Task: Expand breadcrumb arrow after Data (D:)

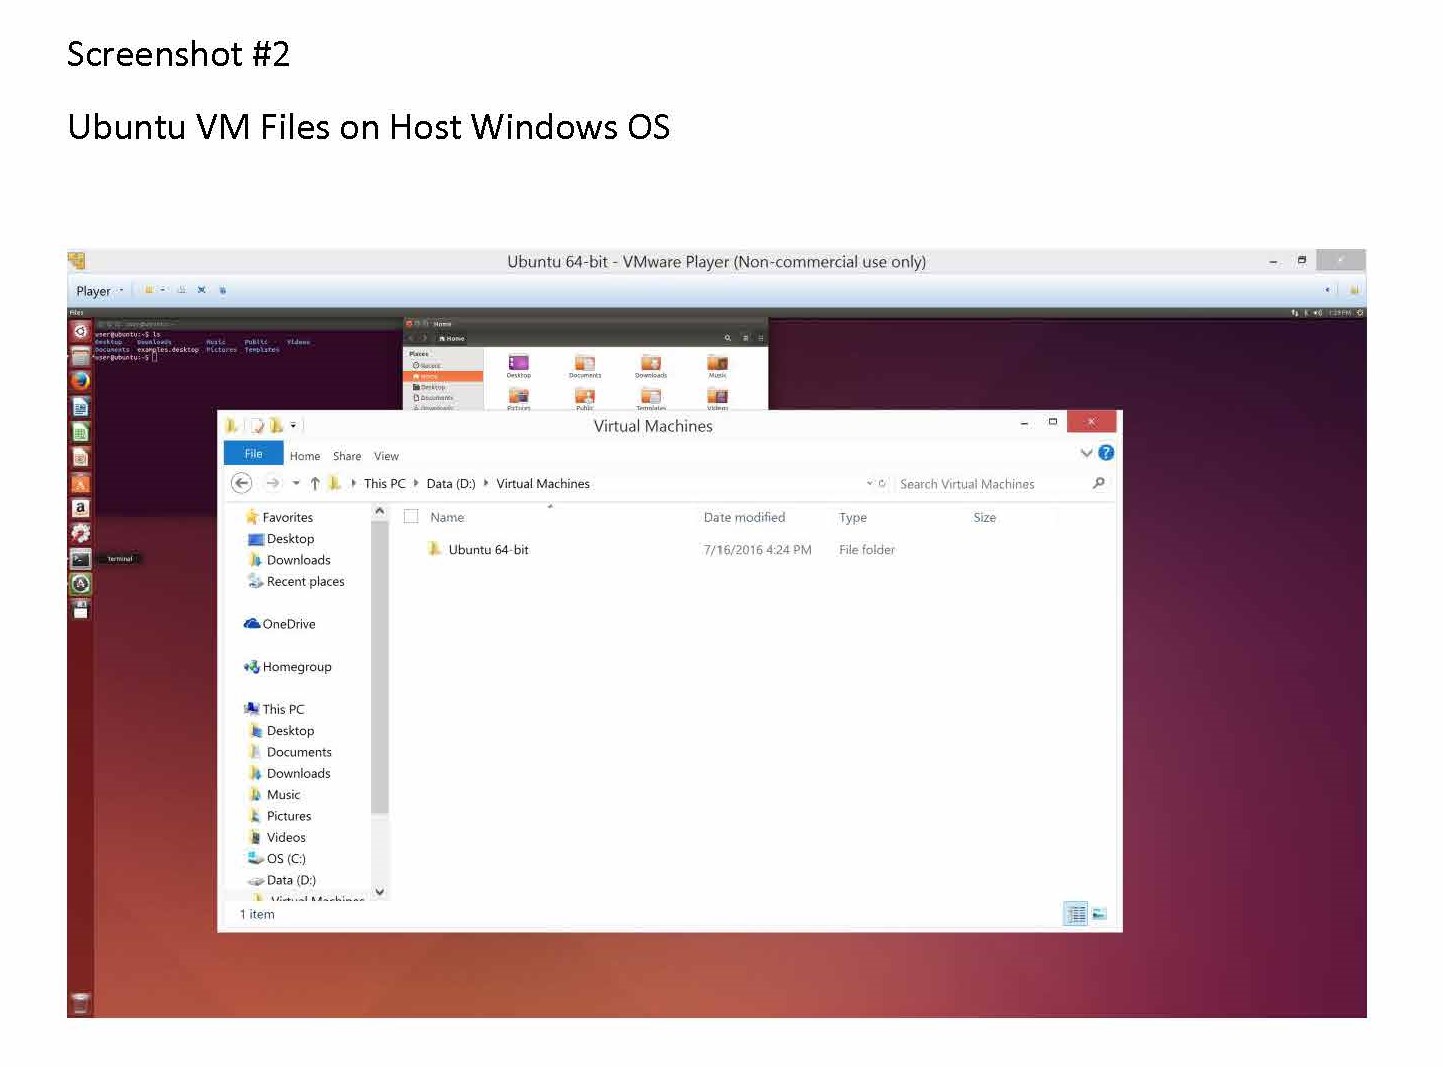Action: [486, 484]
